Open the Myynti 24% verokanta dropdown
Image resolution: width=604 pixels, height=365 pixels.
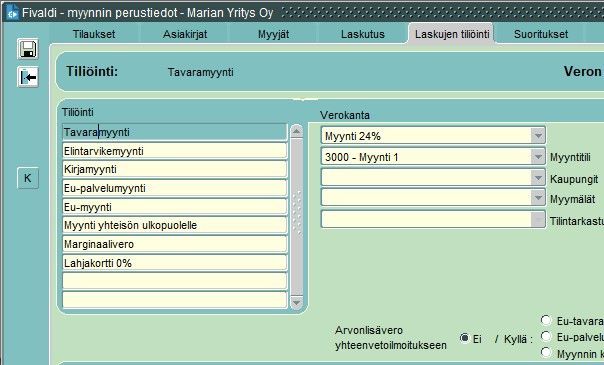click(x=538, y=136)
